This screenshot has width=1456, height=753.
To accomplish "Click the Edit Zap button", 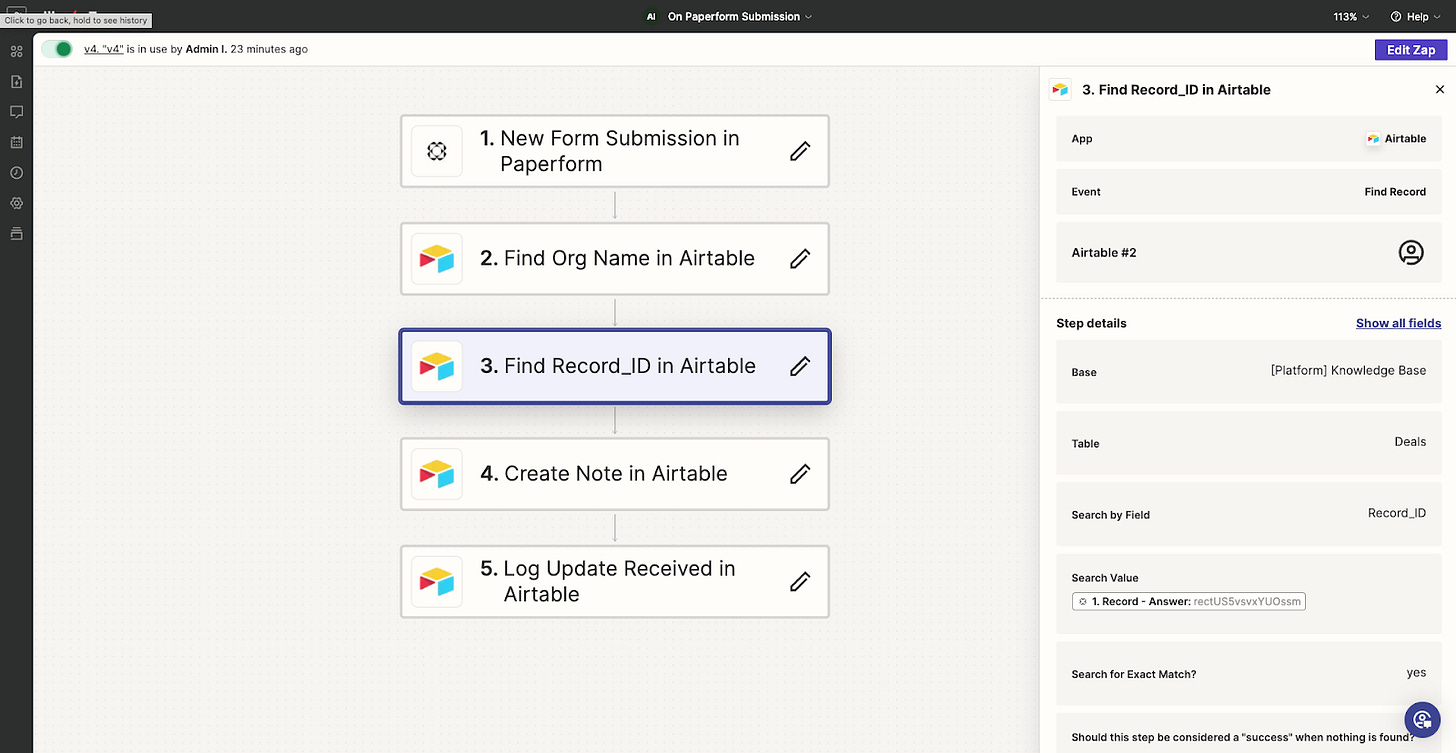I will point(1410,50).
